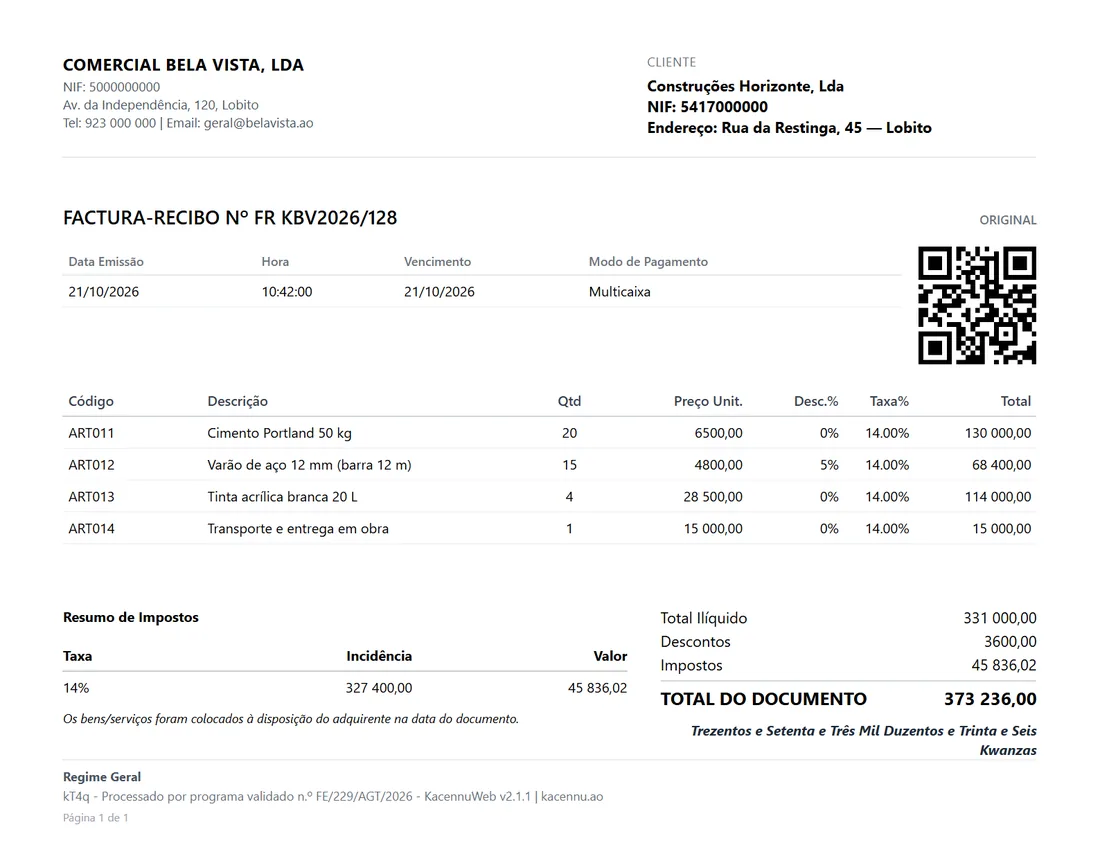
Task: Click the Resumo de Impostos heading
Action: 130,618
